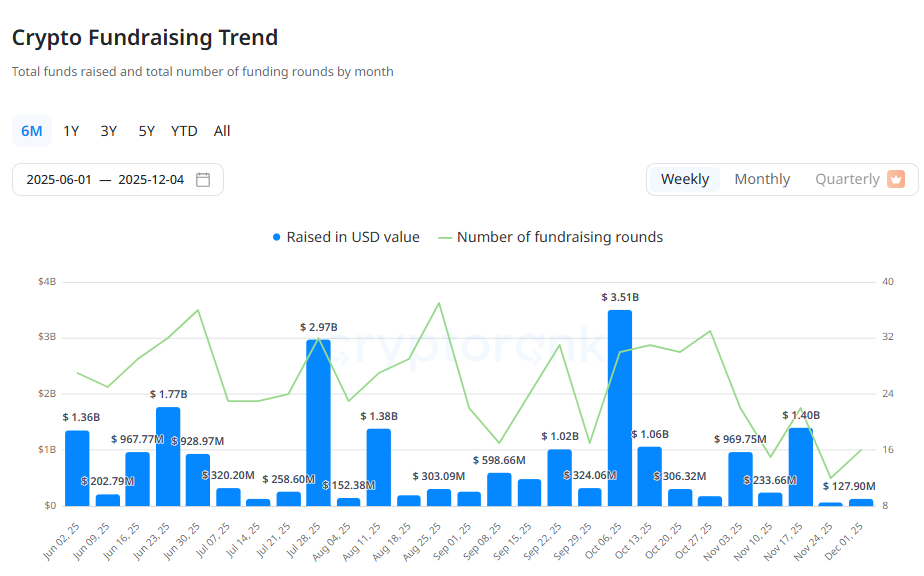Select the 1Y time range tab

[71, 131]
